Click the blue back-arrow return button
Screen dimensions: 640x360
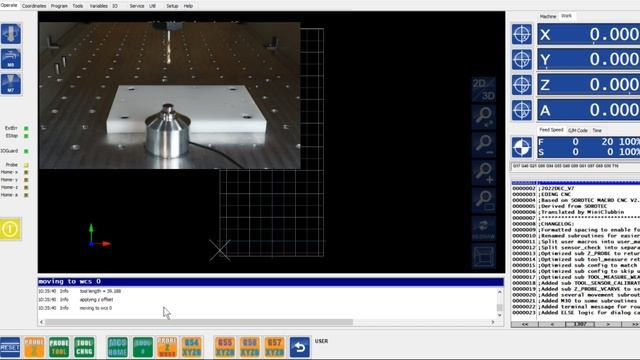[300, 347]
